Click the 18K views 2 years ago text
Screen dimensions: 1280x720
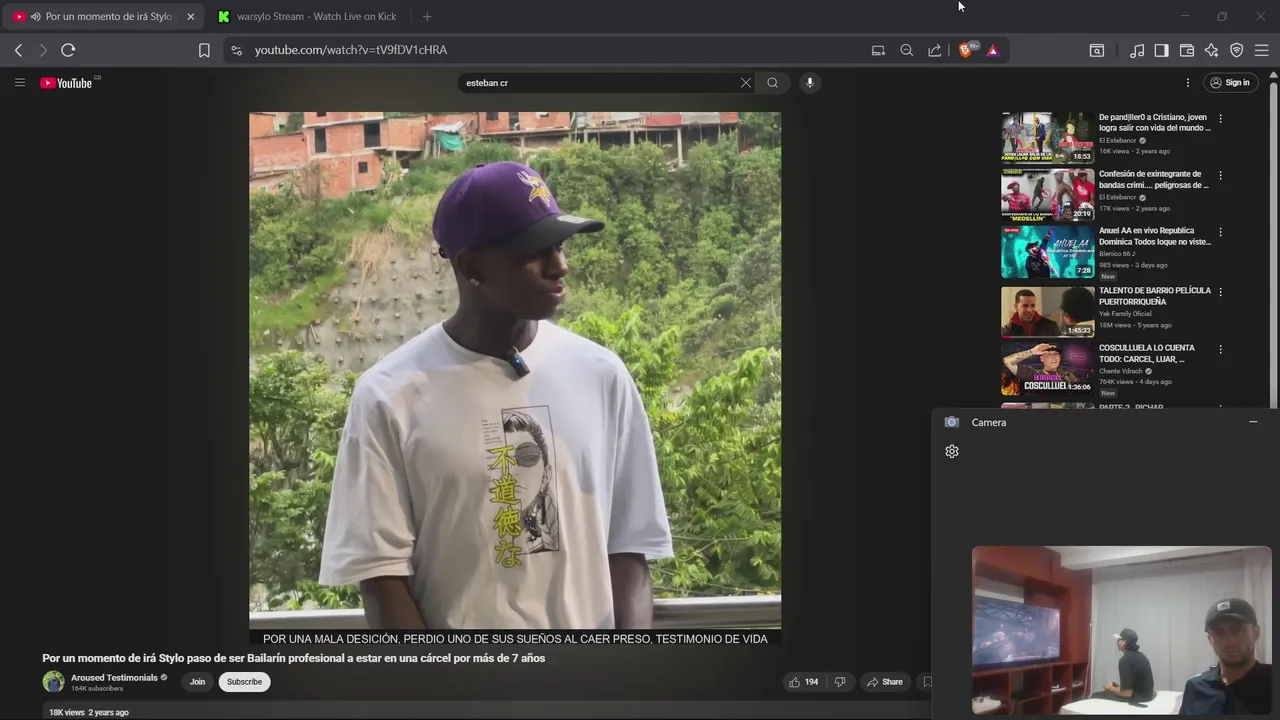(x=89, y=712)
